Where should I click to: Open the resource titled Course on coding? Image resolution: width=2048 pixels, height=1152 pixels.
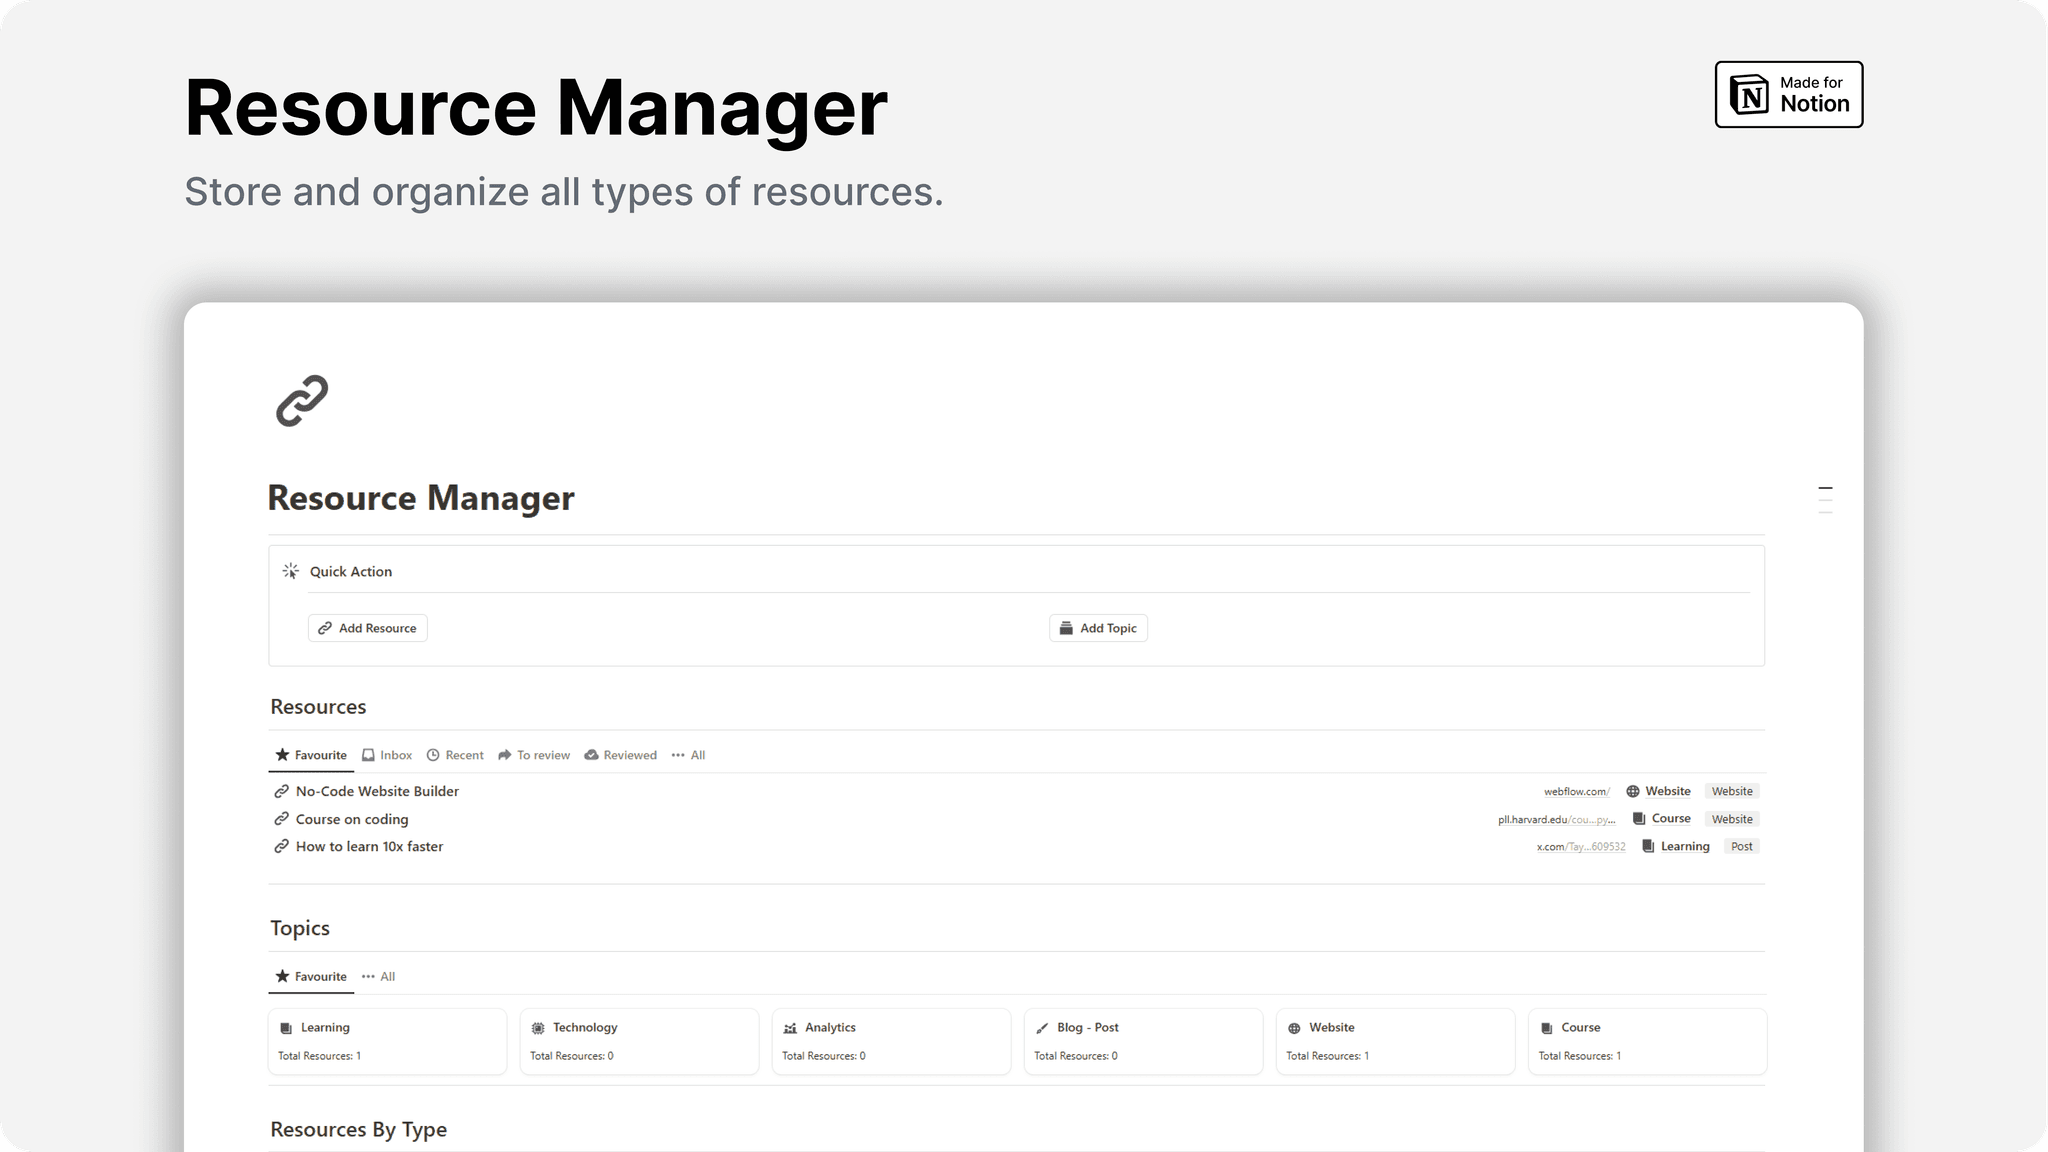[x=352, y=819]
